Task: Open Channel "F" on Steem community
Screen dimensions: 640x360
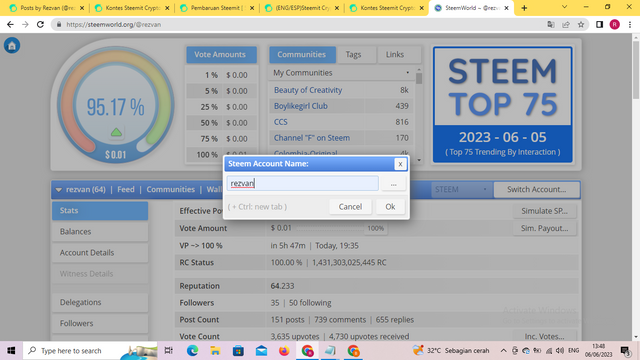Action: pos(311,138)
